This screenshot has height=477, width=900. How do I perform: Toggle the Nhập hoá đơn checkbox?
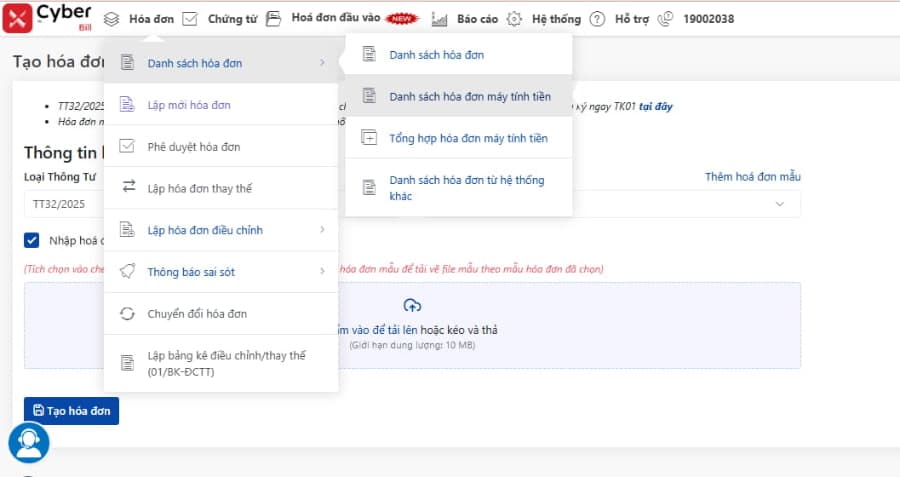pos(32,240)
